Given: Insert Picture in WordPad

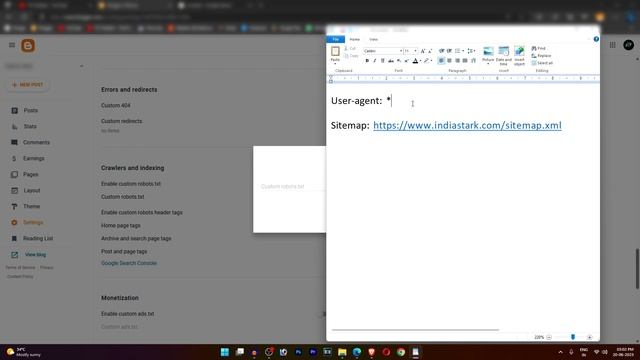Looking at the screenshot, I should (x=488, y=51).
